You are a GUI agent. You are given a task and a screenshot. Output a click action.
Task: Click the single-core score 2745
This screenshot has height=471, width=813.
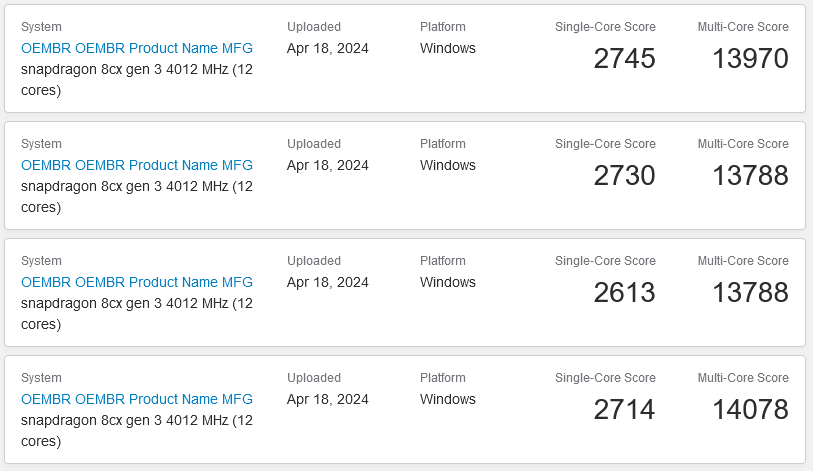pyautogui.click(x=624, y=59)
